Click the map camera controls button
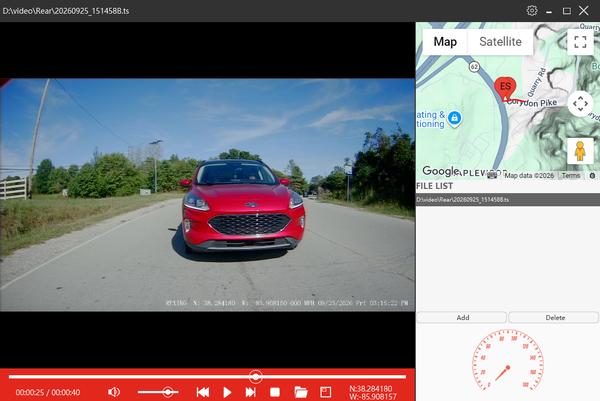This screenshot has width=600, height=401. coord(580,104)
